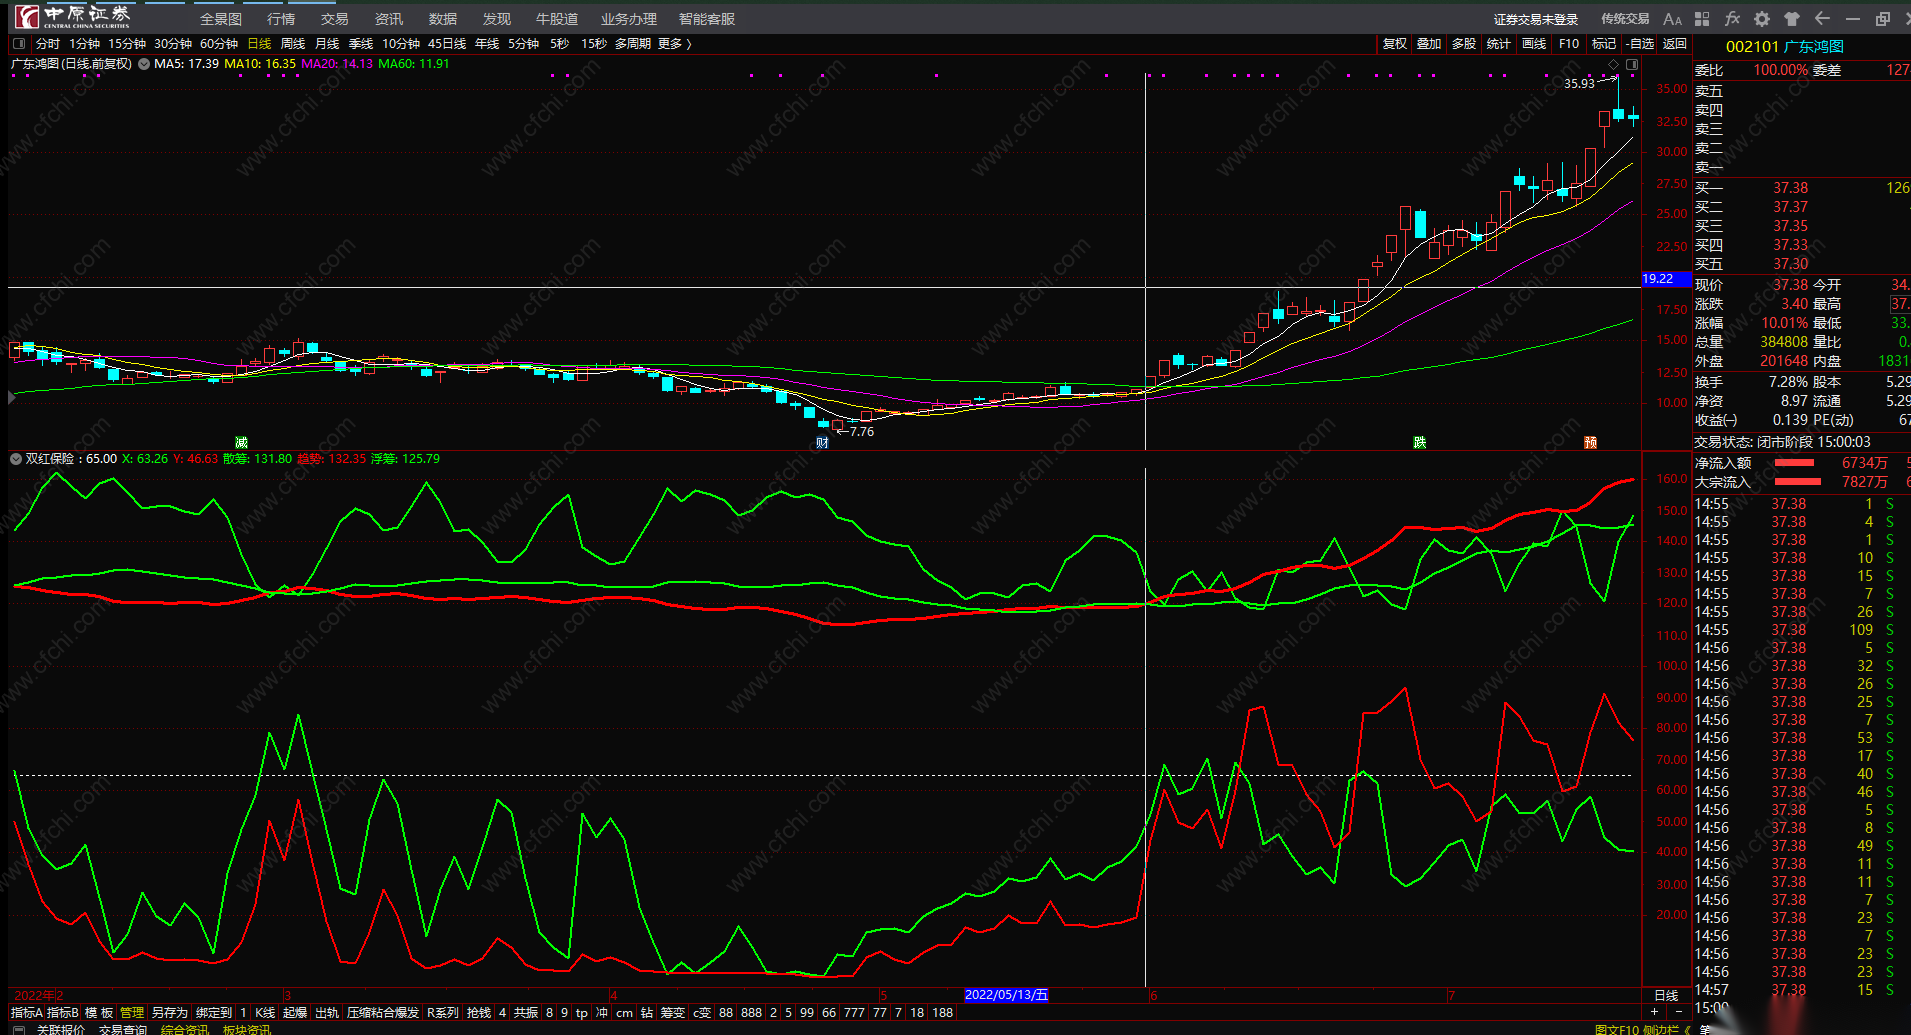This screenshot has height=1035, width=1911.
Task: Select the R系列 indicator
Action: 443,1013
